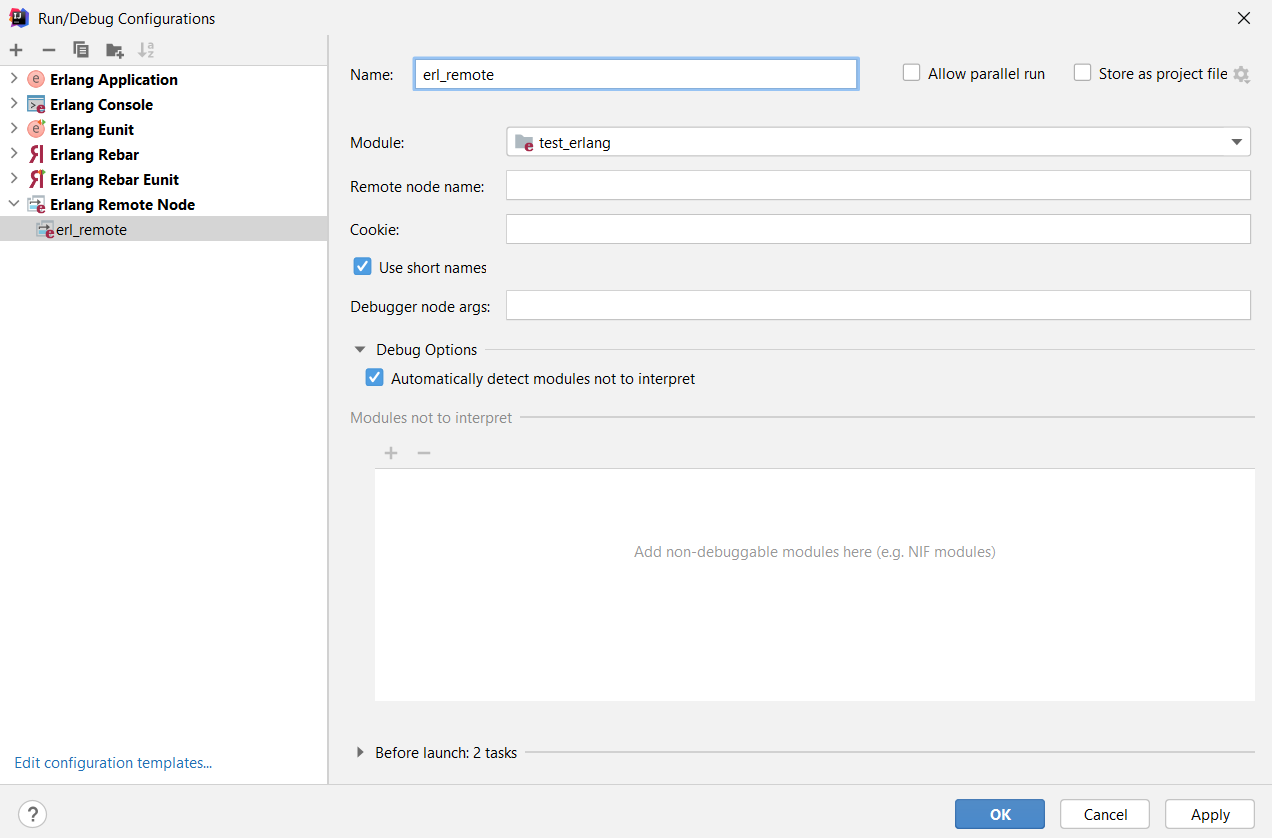Add a new configuration with plus icon
The image size is (1272, 838).
click(x=16, y=50)
